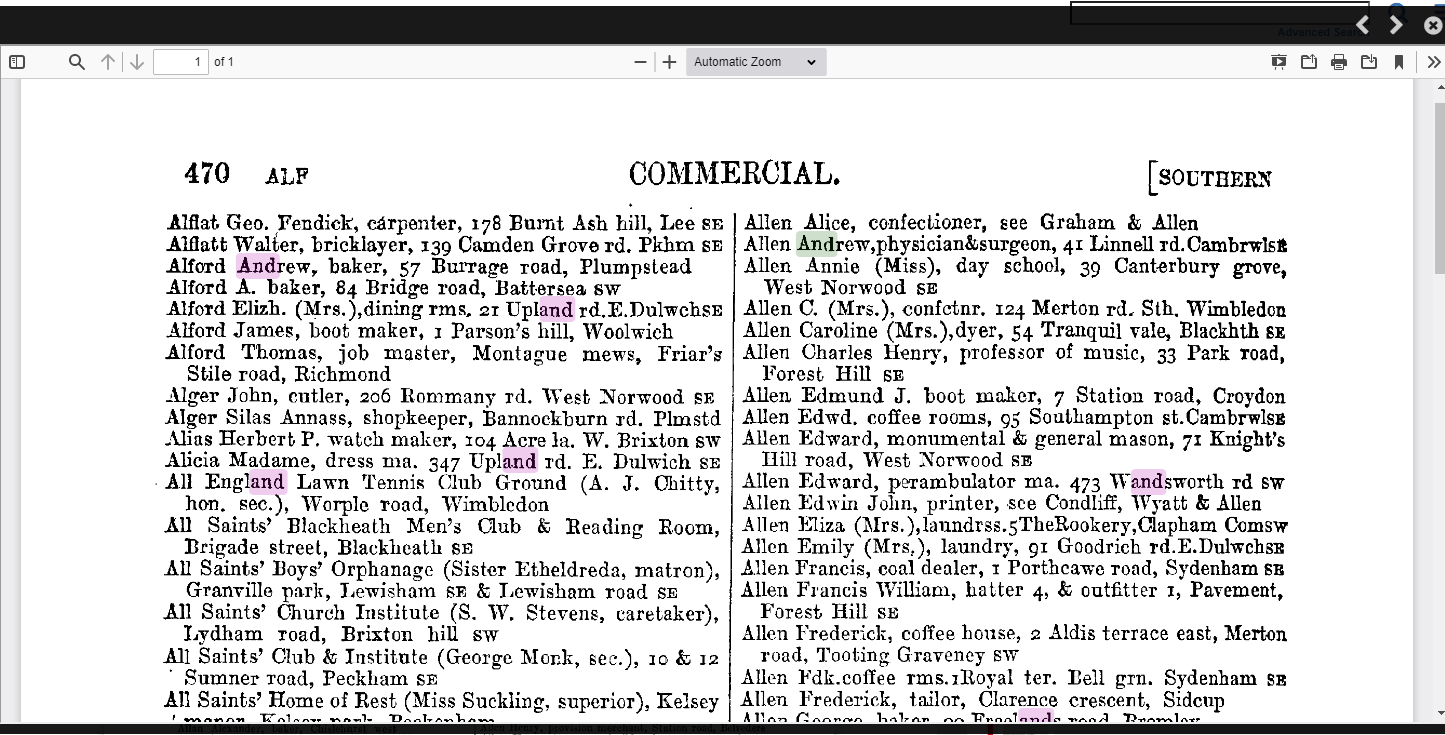Go to previous result with left chevron
Image resolution: width=1445 pixels, height=735 pixels.
[x=1363, y=25]
